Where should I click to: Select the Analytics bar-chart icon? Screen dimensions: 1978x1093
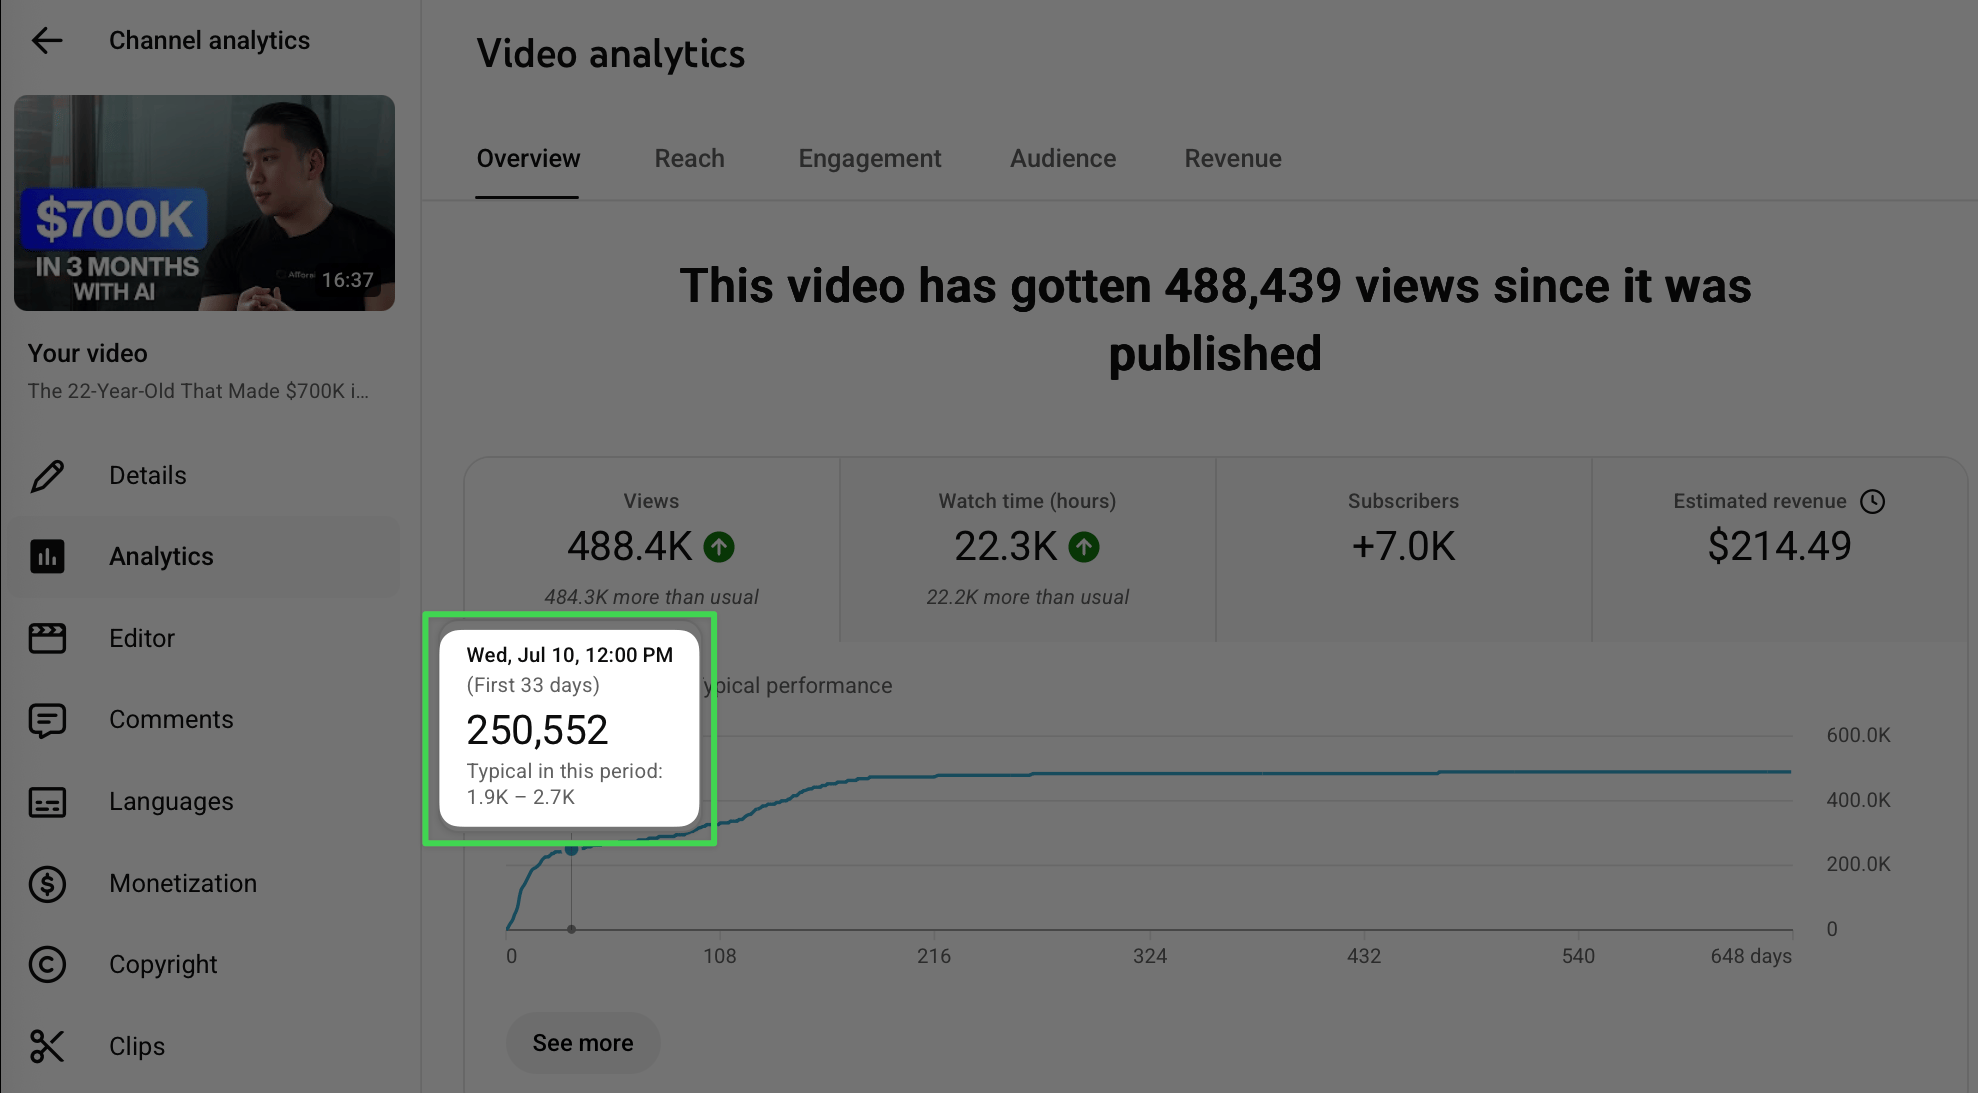pos(47,557)
